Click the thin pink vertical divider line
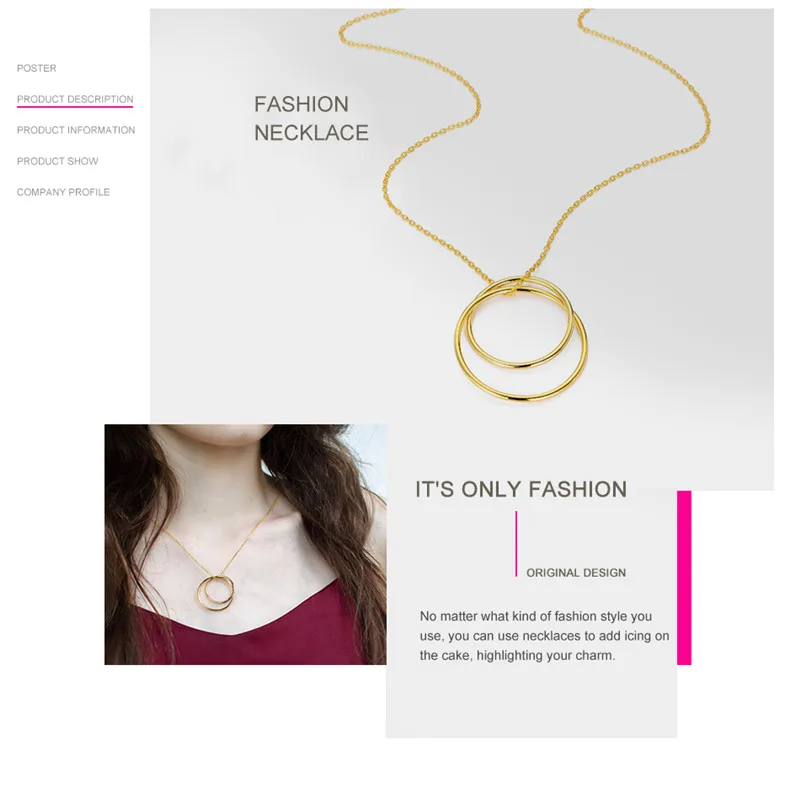 [516, 544]
